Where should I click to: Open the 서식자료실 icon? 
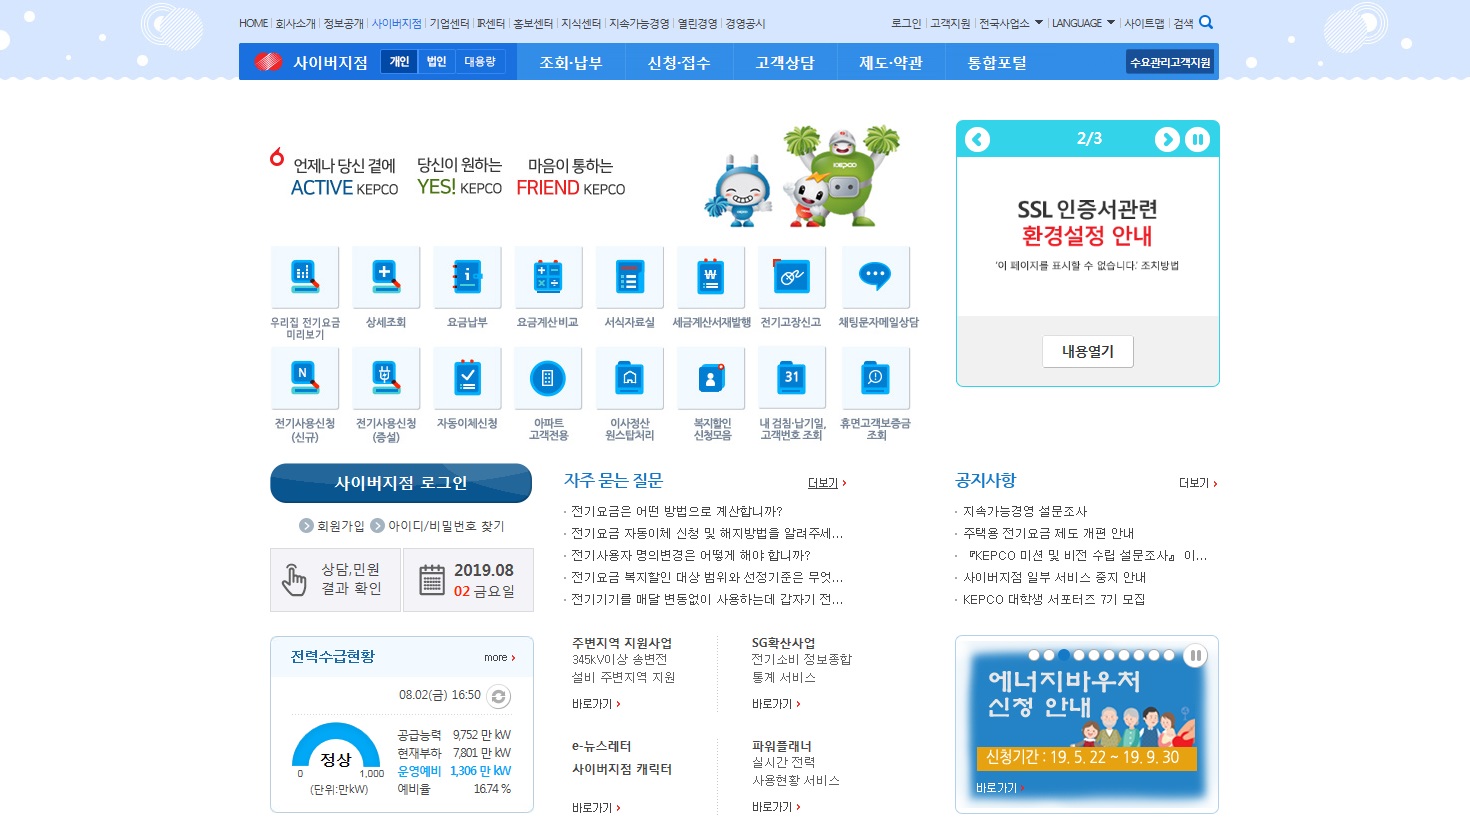(x=629, y=277)
